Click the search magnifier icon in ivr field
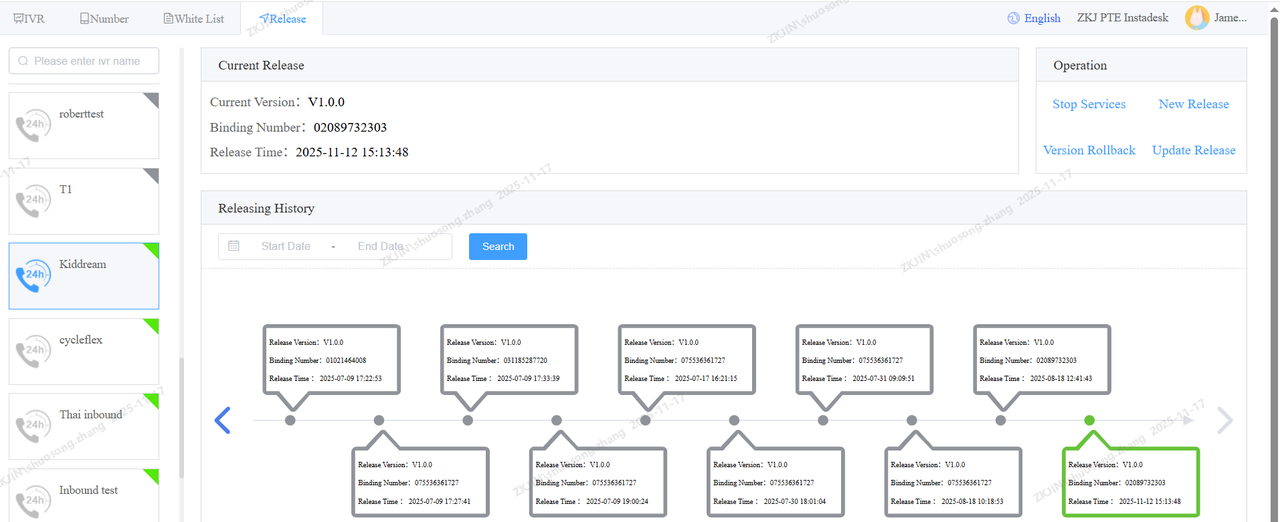Viewport: 1280px width, 522px height. (23, 61)
